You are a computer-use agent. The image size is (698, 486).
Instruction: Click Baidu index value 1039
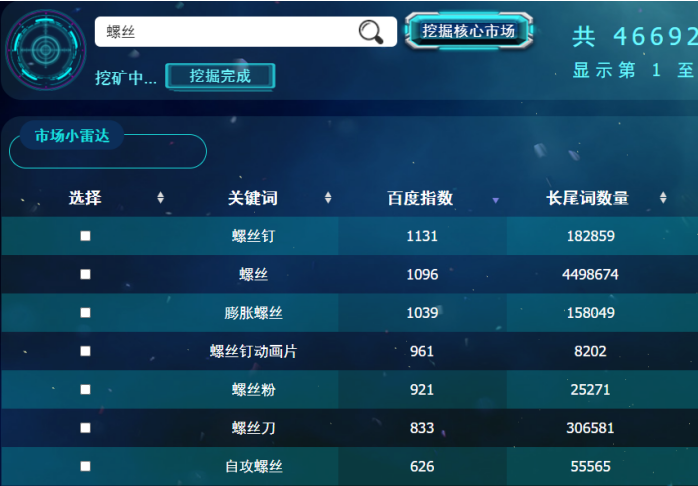pos(422,313)
